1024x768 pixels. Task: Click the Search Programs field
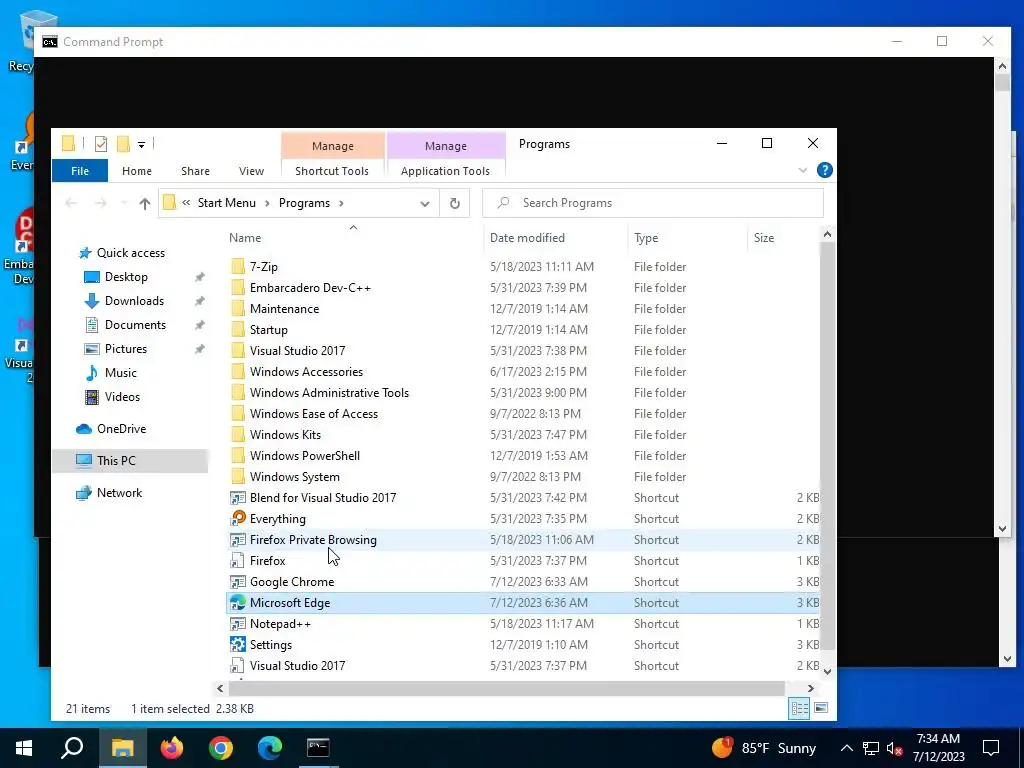point(653,203)
